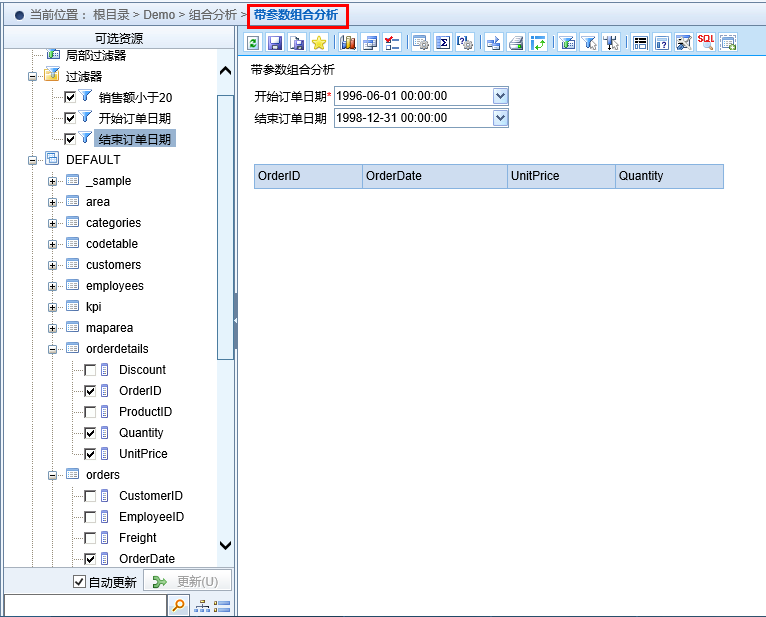Uncheck the orderdetails OrderID field checkbox
This screenshot has height=617, width=766.
90,391
